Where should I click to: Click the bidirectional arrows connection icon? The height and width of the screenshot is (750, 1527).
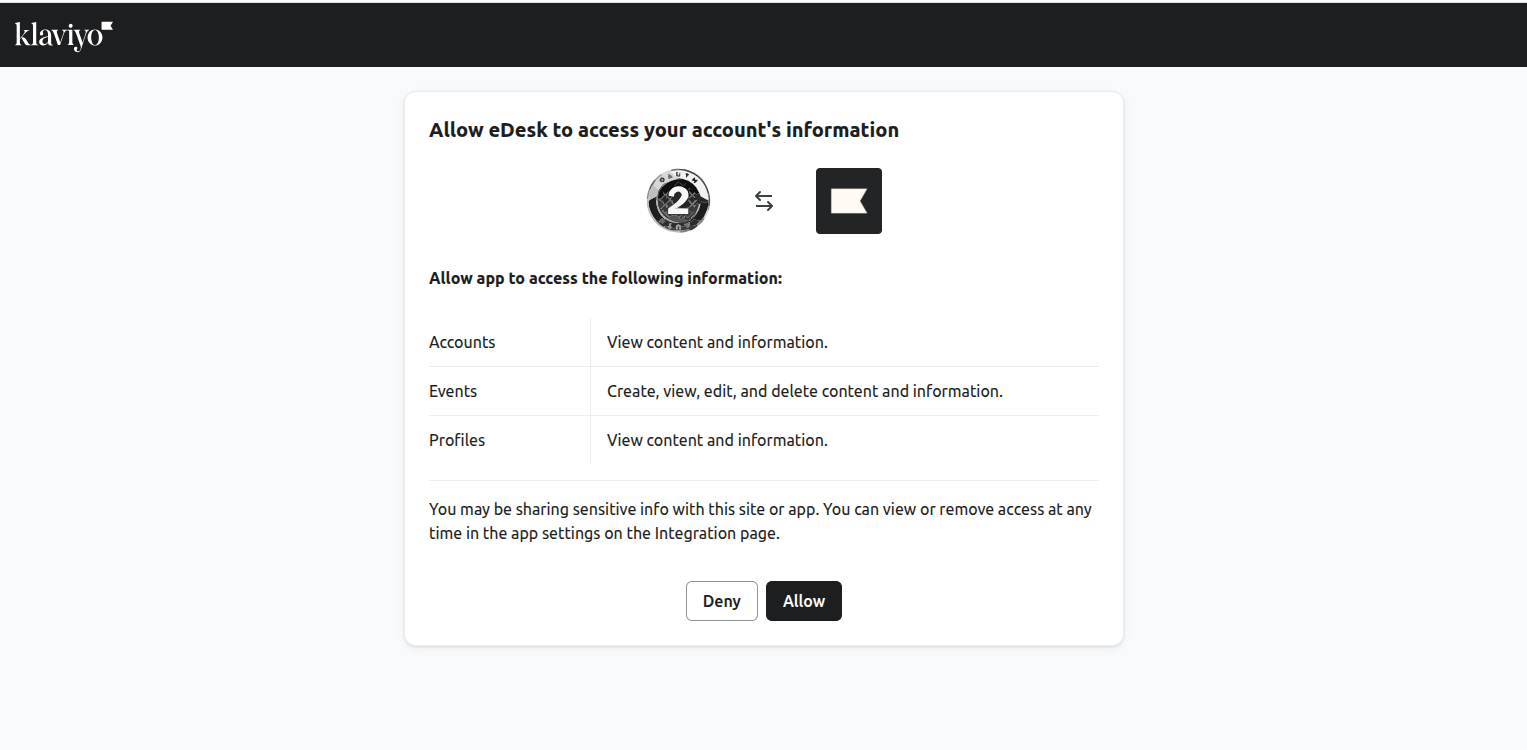click(764, 201)
